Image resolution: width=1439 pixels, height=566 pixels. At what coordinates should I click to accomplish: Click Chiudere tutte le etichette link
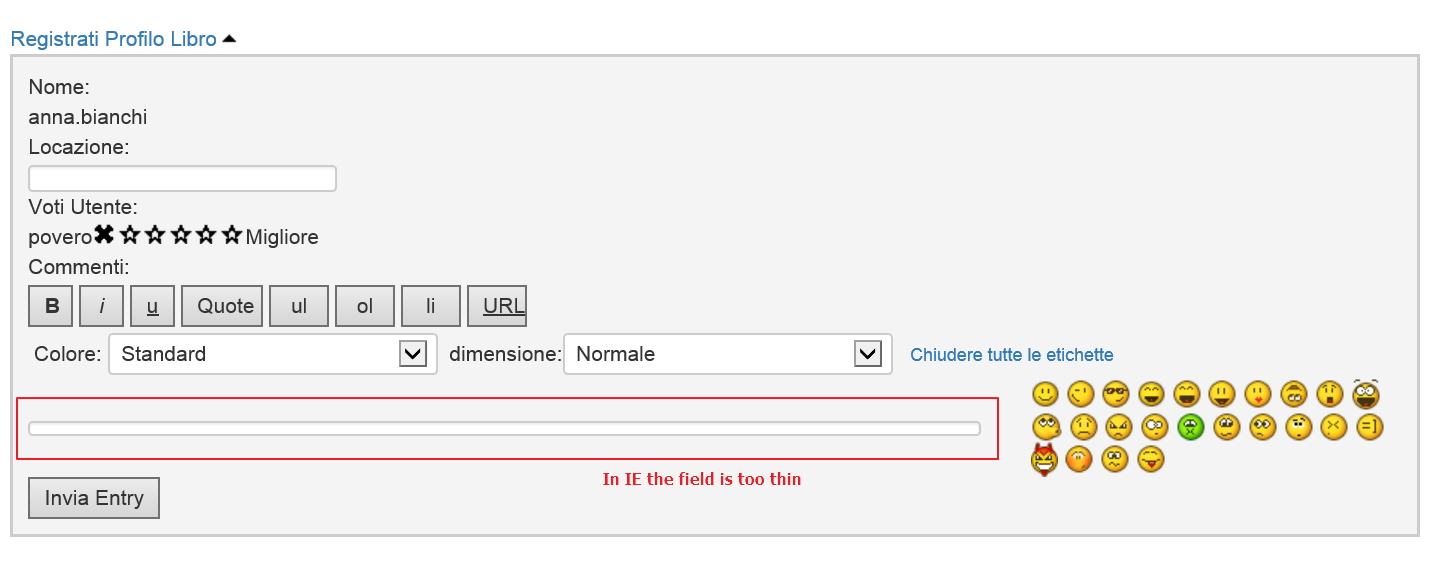(1012, 355)
